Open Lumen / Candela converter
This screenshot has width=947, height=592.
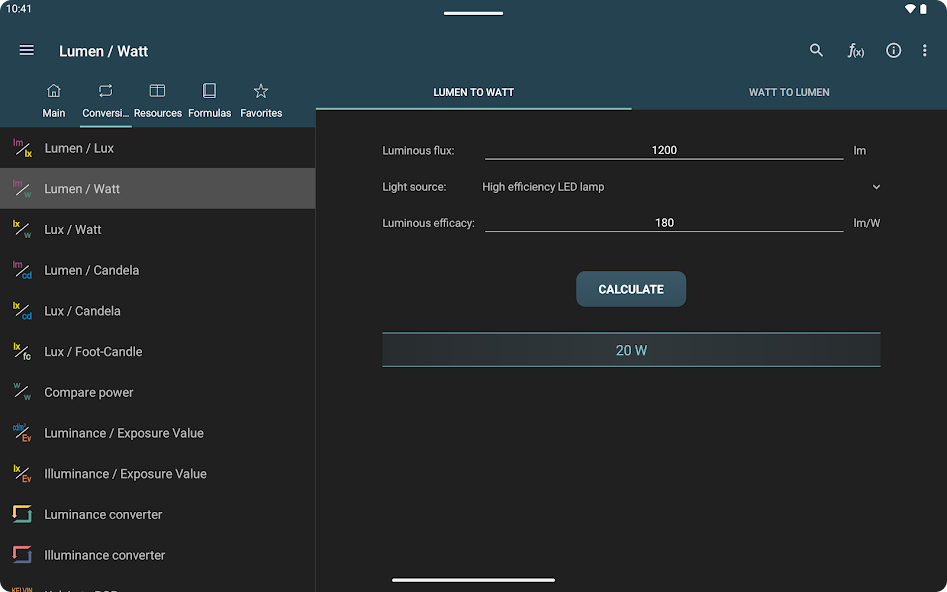point(158,270)
